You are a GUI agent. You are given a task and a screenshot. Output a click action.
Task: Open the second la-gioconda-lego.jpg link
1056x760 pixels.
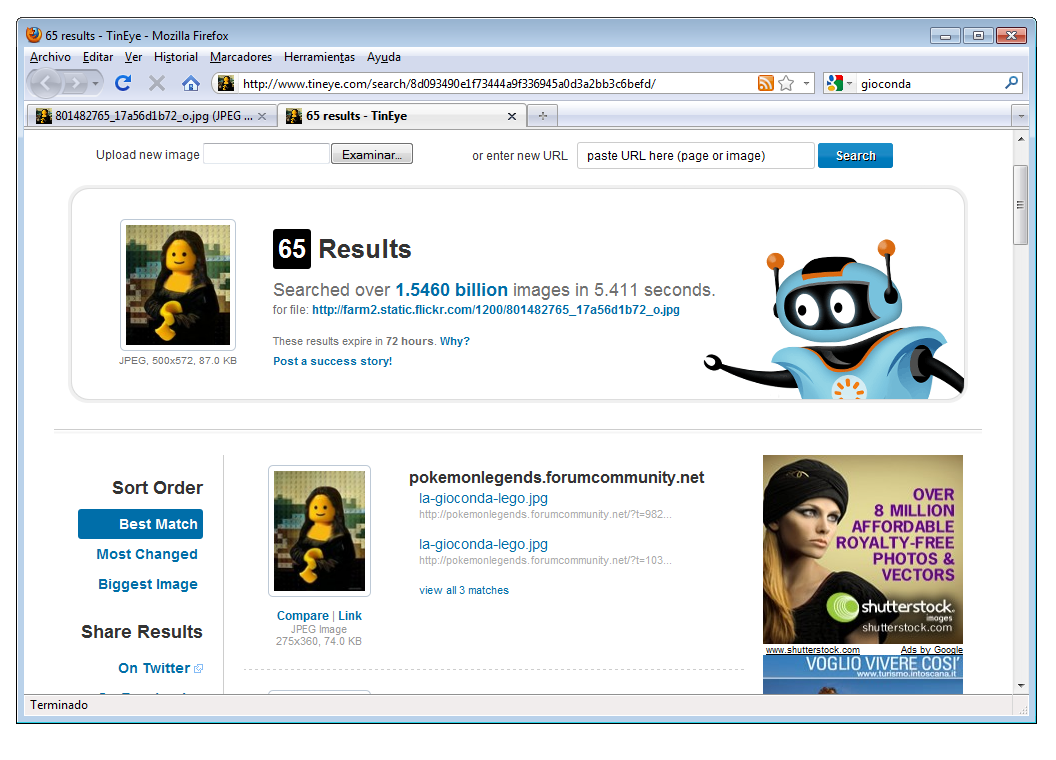(484, 544)
